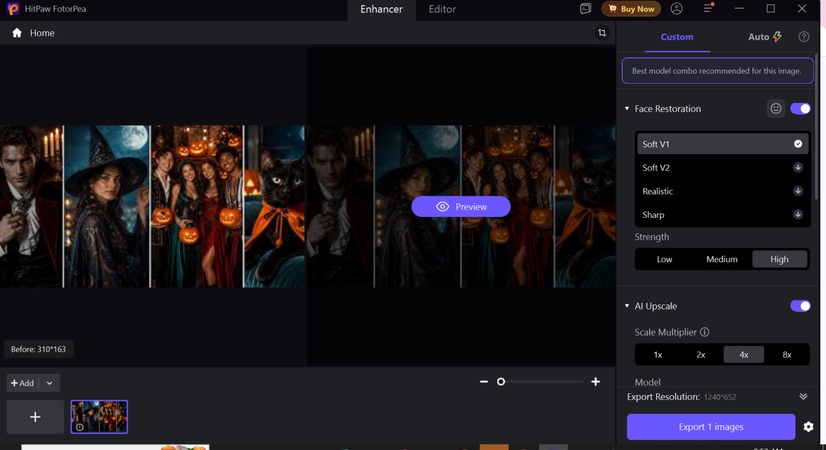Viewport: 826px width, 450px height.
Task: Click the best model combo recommendation banner
Action: (x=717, y=71)
